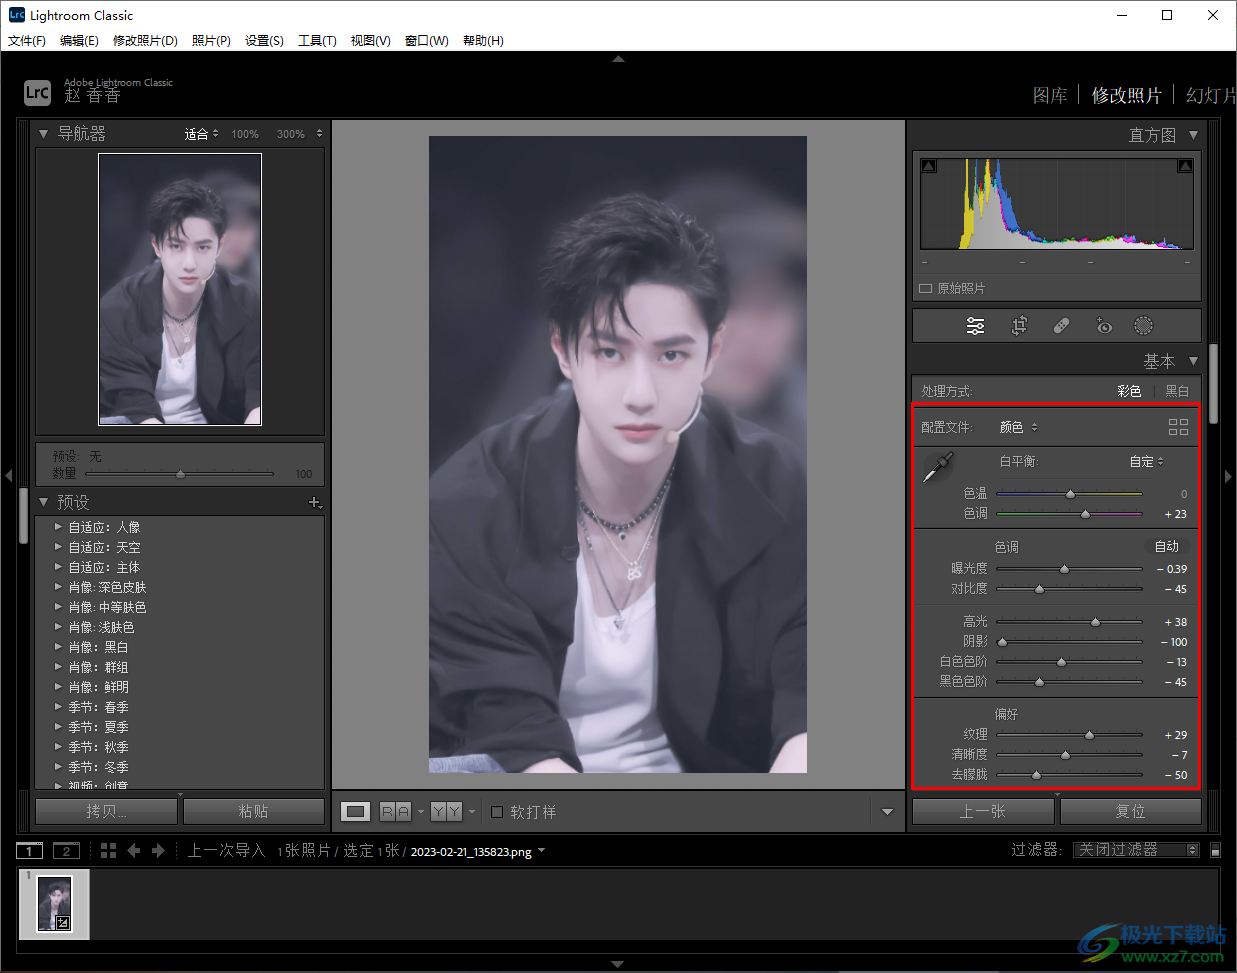Open the 编辑(E) menu

(x=79, y=41)
